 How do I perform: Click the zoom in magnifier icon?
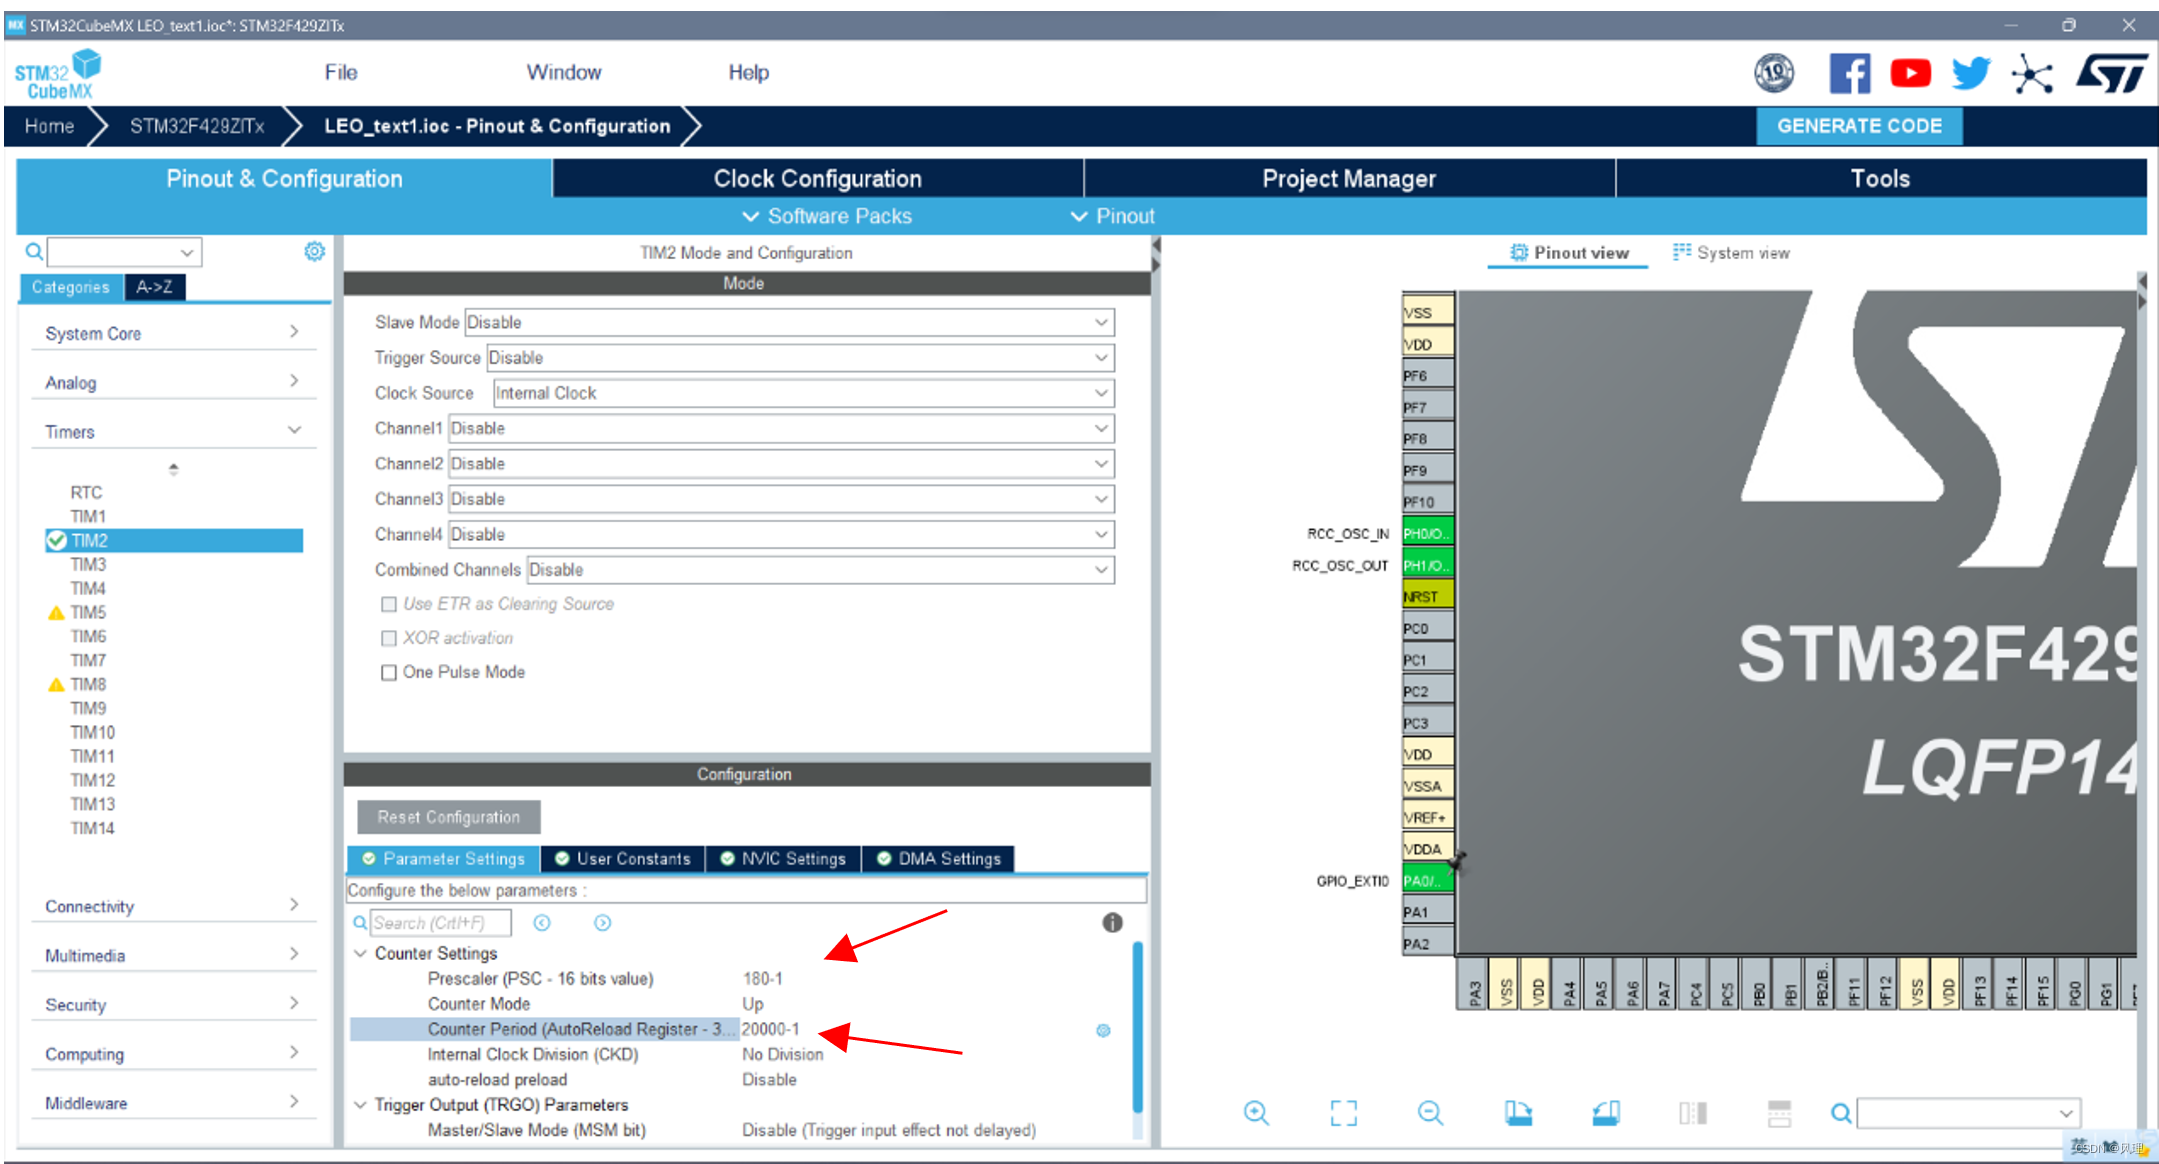tap(1256, 1113)
